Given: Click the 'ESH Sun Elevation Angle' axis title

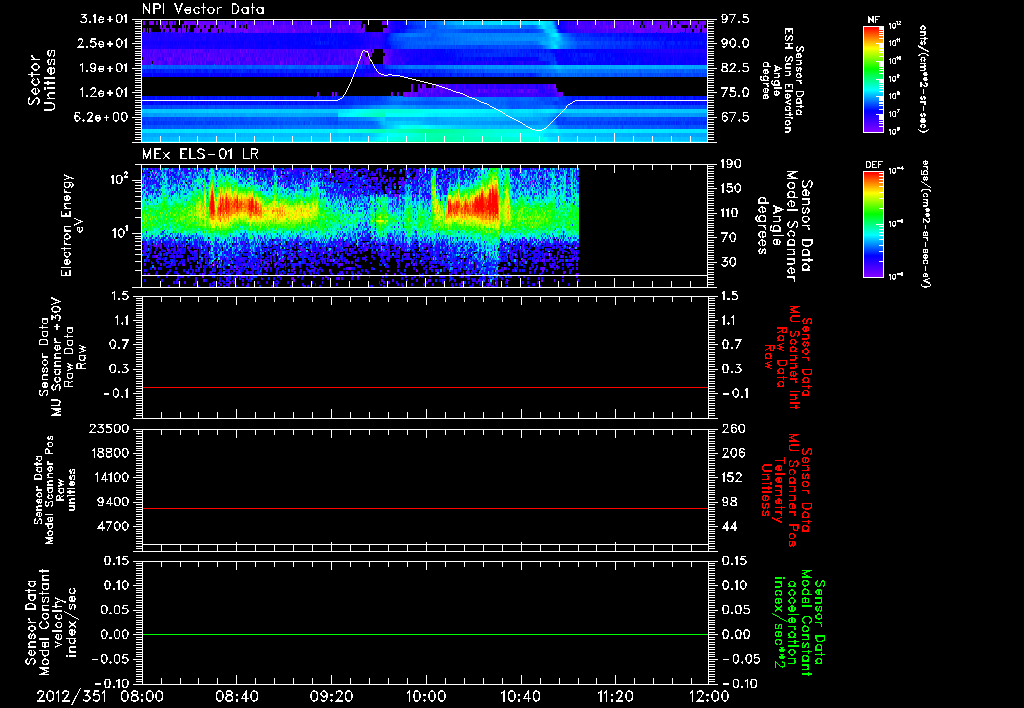Looking at the screenshot, I should click(x=783, y=80).
